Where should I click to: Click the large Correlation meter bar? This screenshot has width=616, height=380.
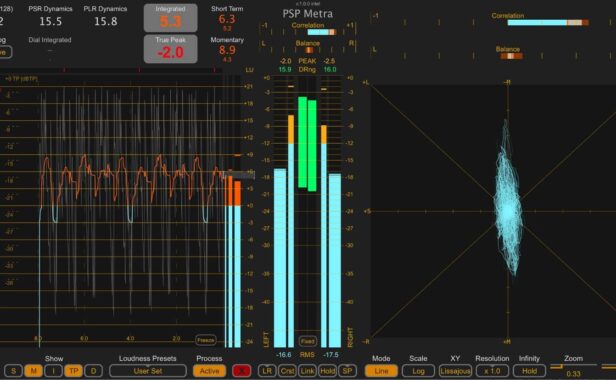click(x=548, y=23)
